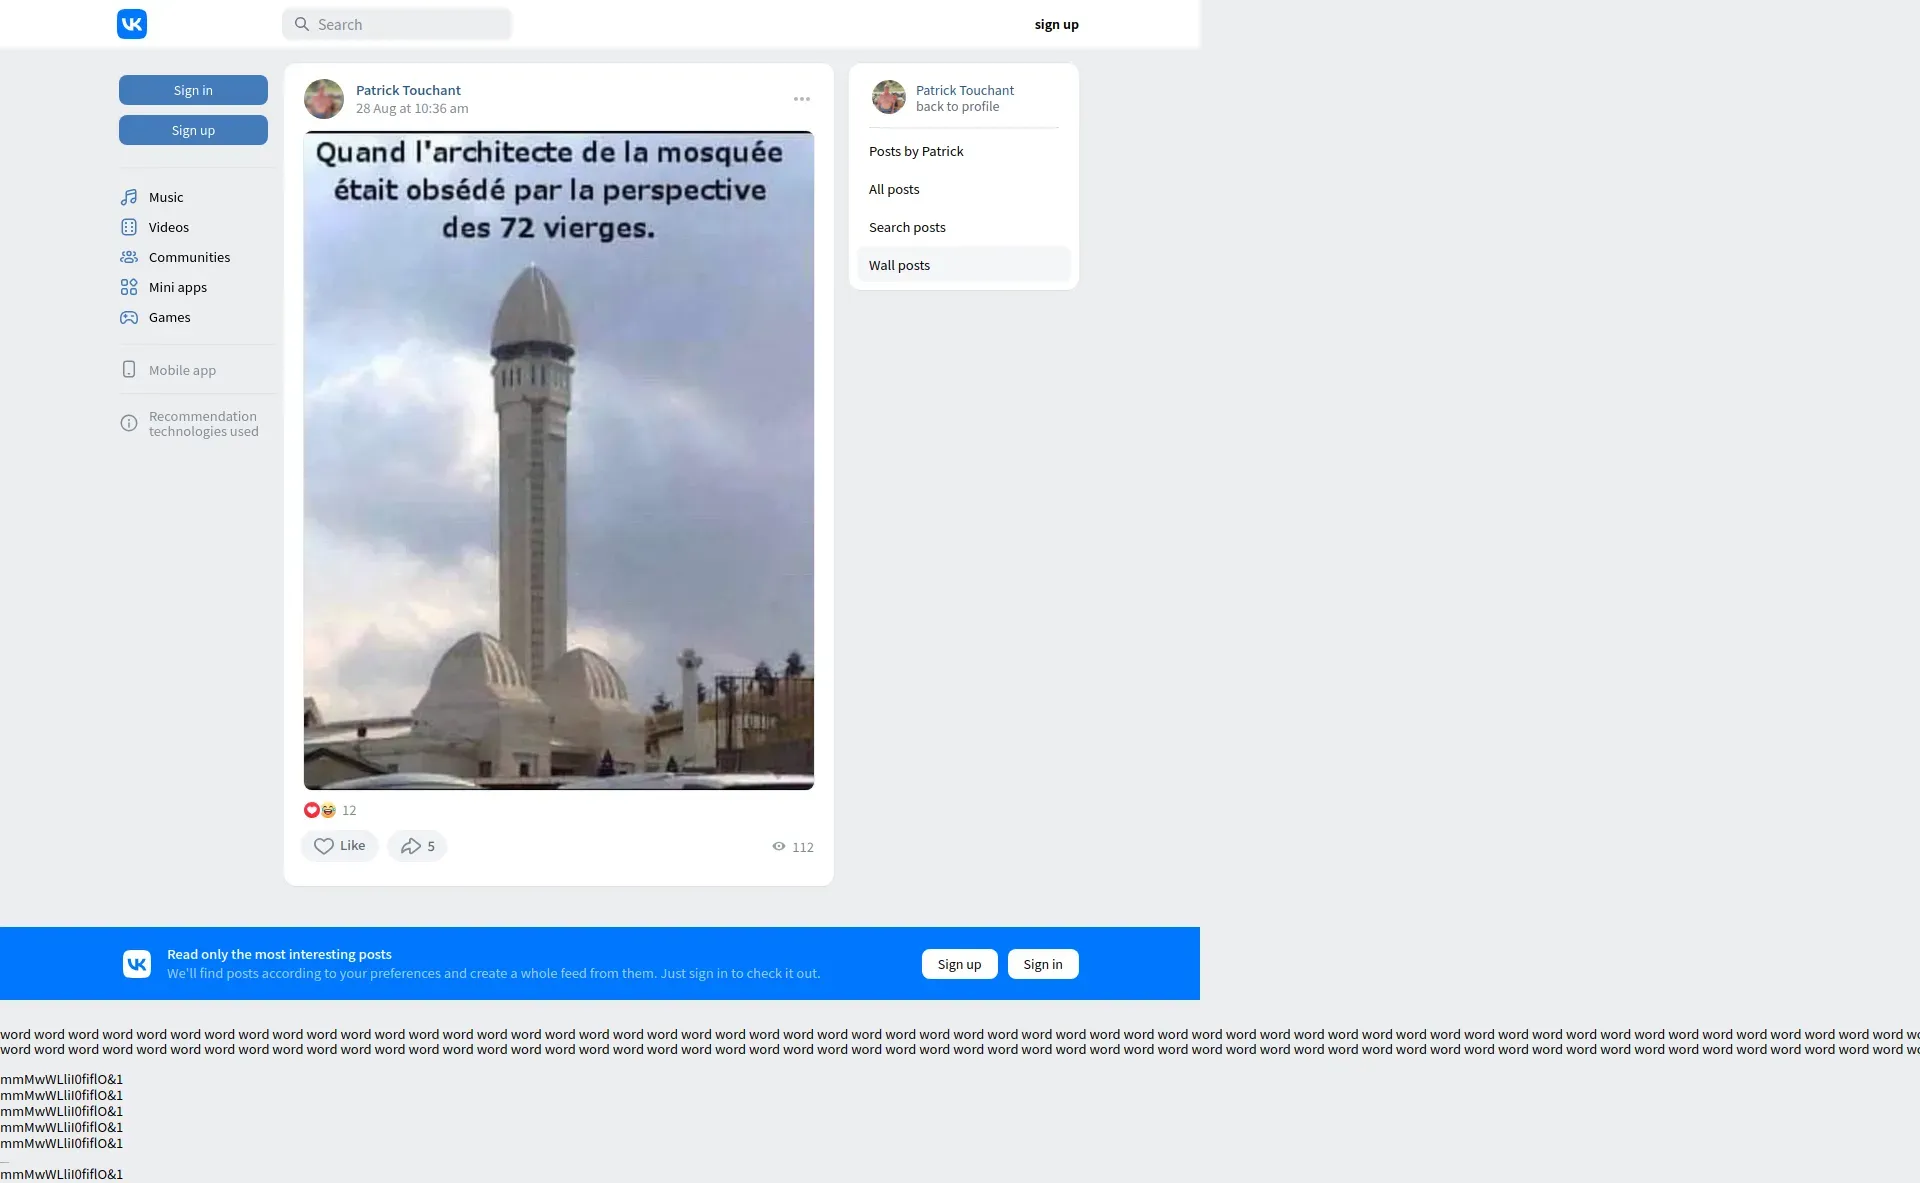Open the Mini apps icon
The image size is (1920, 1183).
(129, 287)
